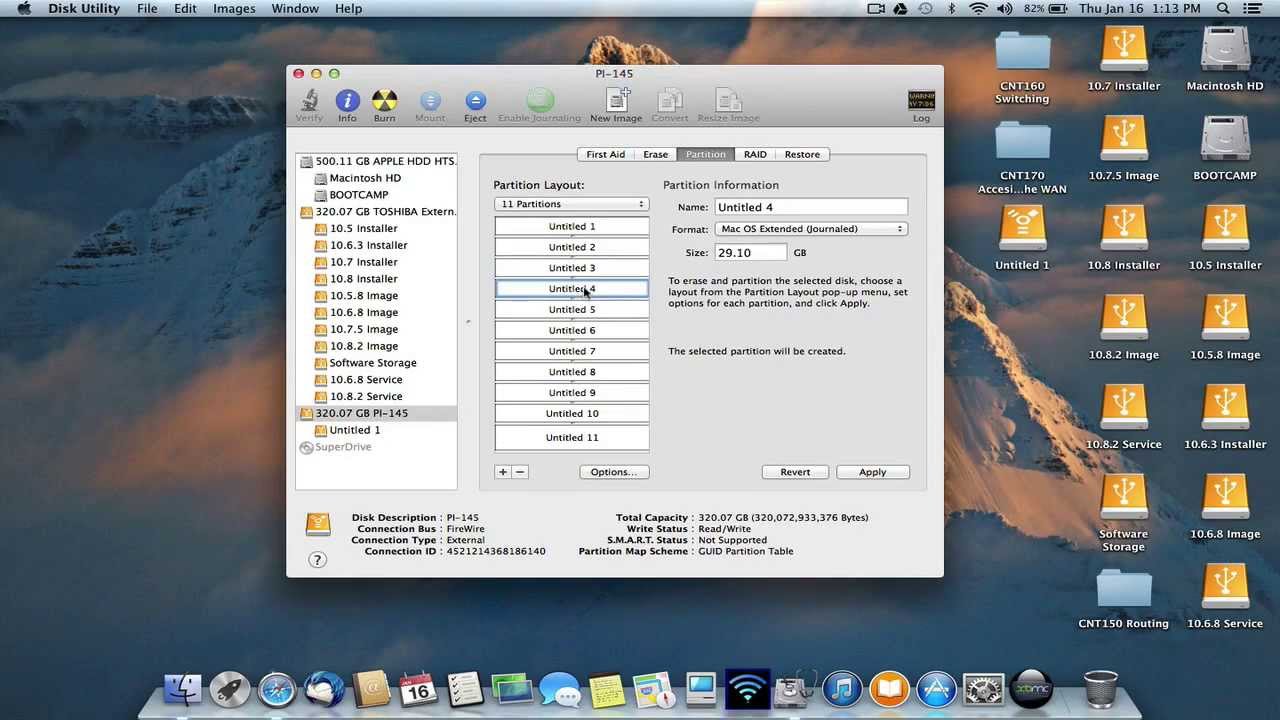Select the Macintosh HD desktop icon
This screenshot has width=1280, height=720.
1225,60
